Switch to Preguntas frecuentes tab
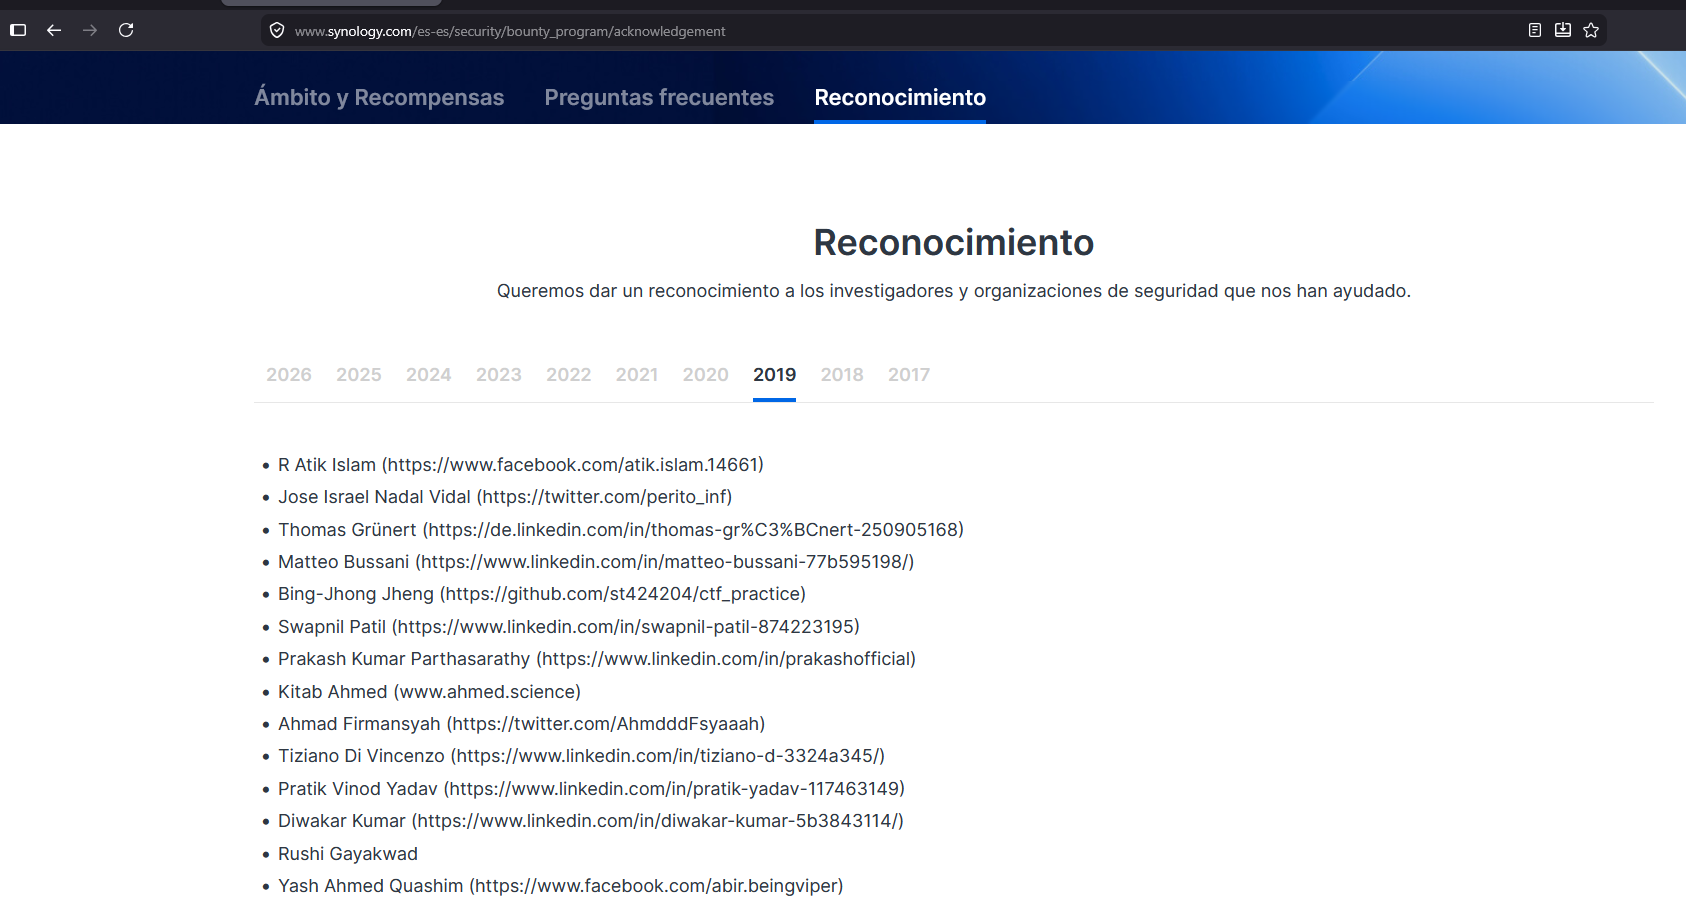The height and width of the screenshot is (899, 1686). click(659, 97)
